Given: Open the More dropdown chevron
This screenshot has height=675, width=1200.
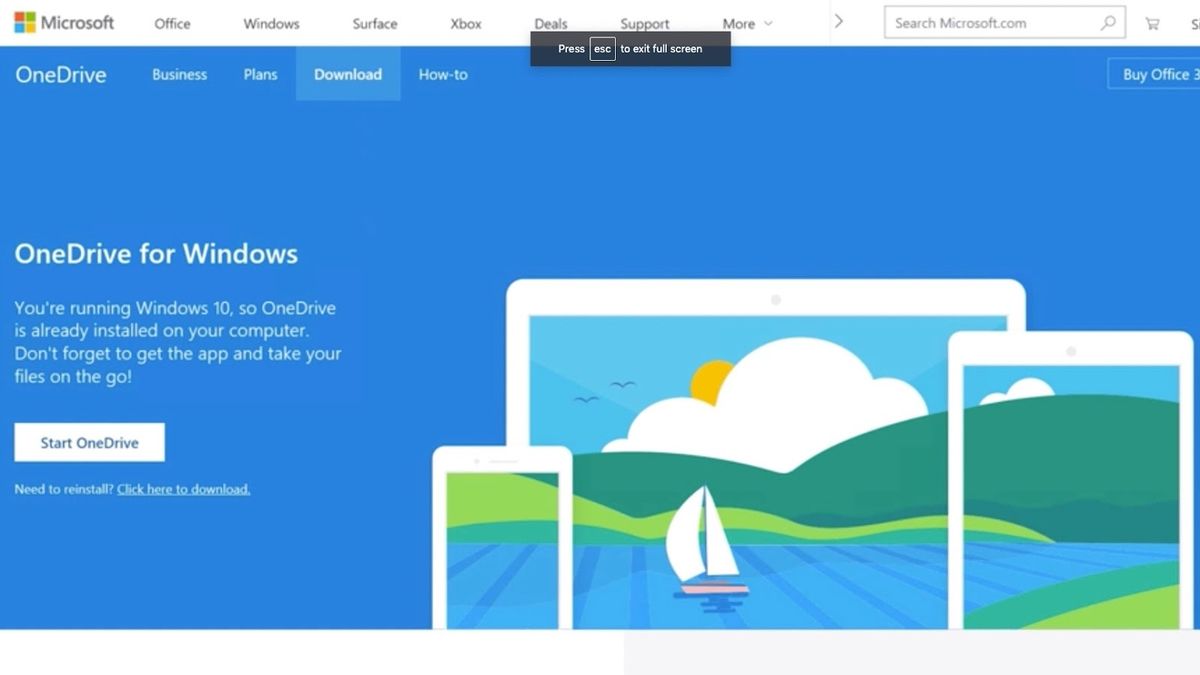Looking at the screenshot, I should pyautogui.click(x=768, y=23).
